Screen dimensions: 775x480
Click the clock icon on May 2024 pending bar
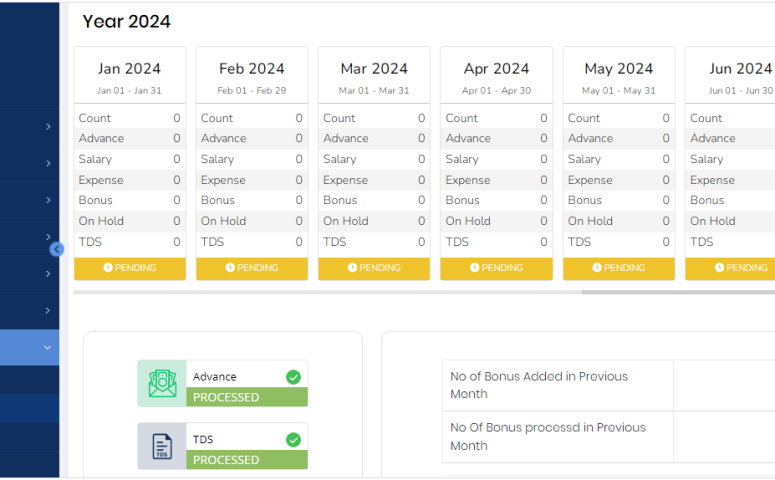[597, 268]
